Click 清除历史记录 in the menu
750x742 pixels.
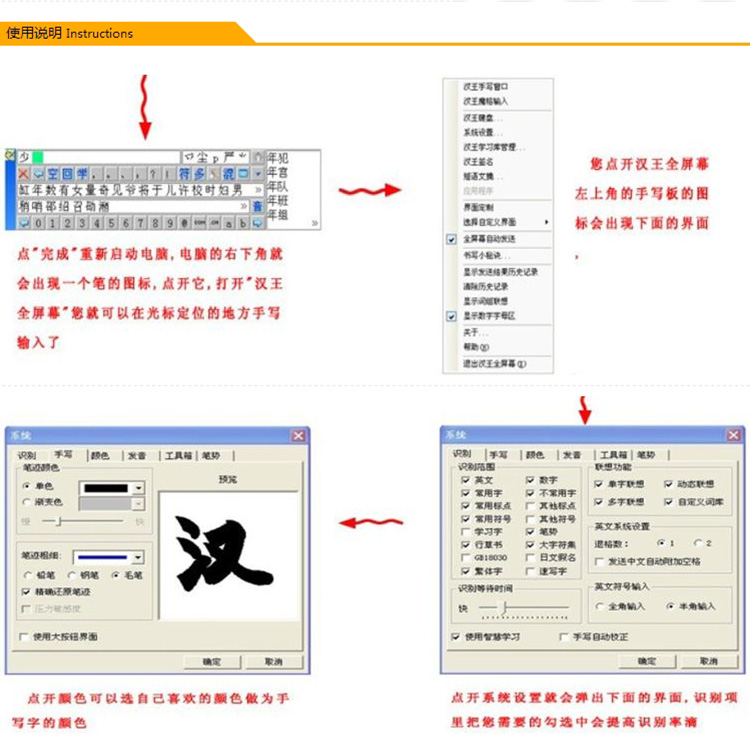click(485, 287)
